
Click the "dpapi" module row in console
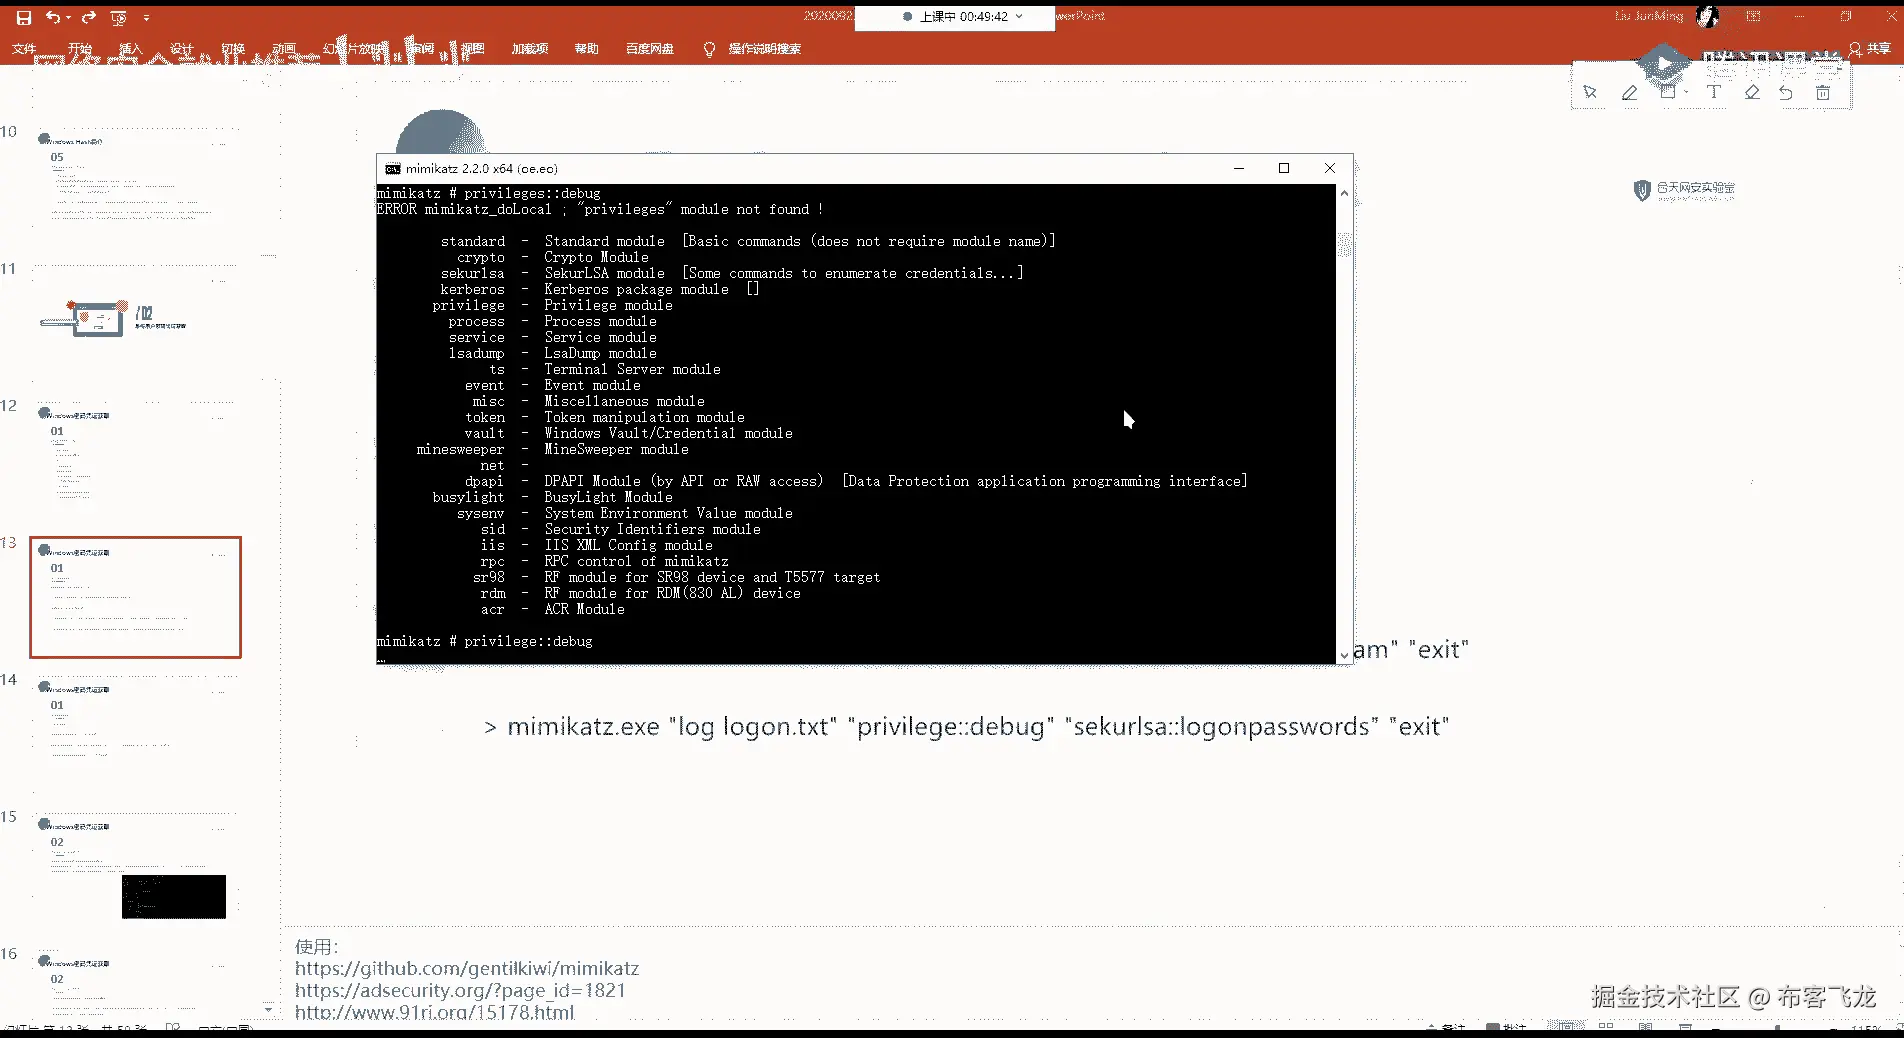856,482
